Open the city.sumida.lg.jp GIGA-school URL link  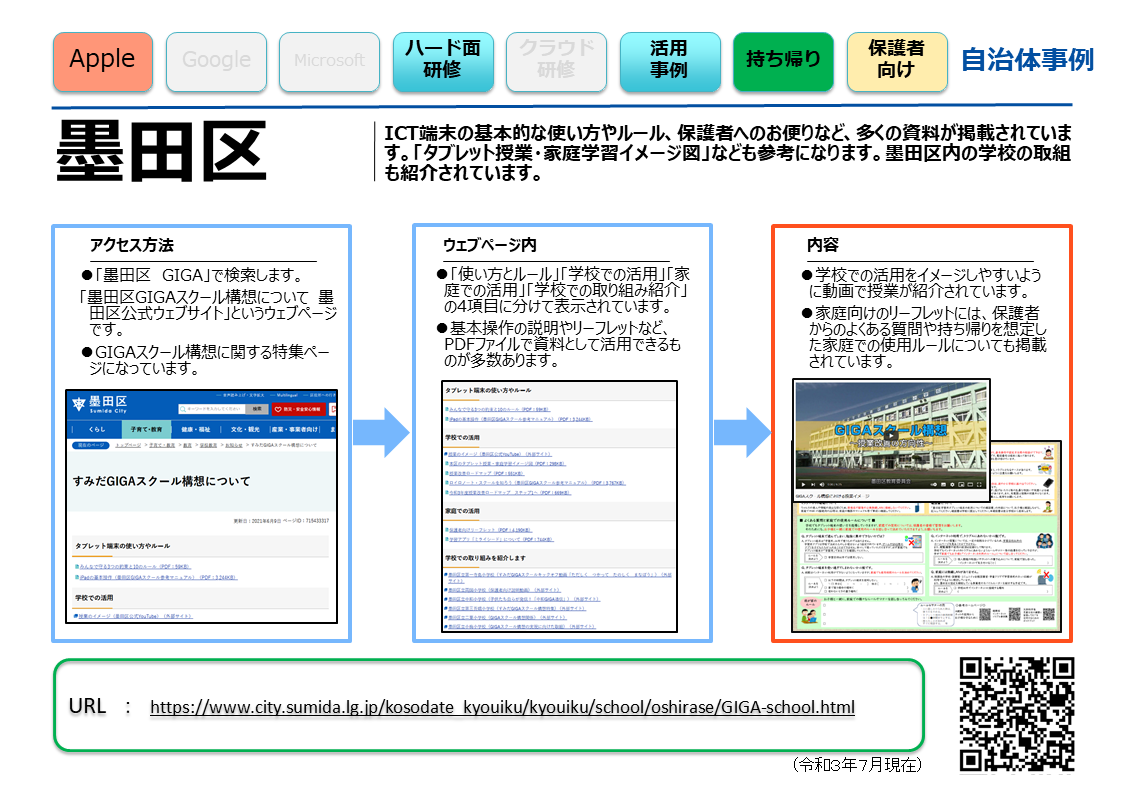coord(502,707)
